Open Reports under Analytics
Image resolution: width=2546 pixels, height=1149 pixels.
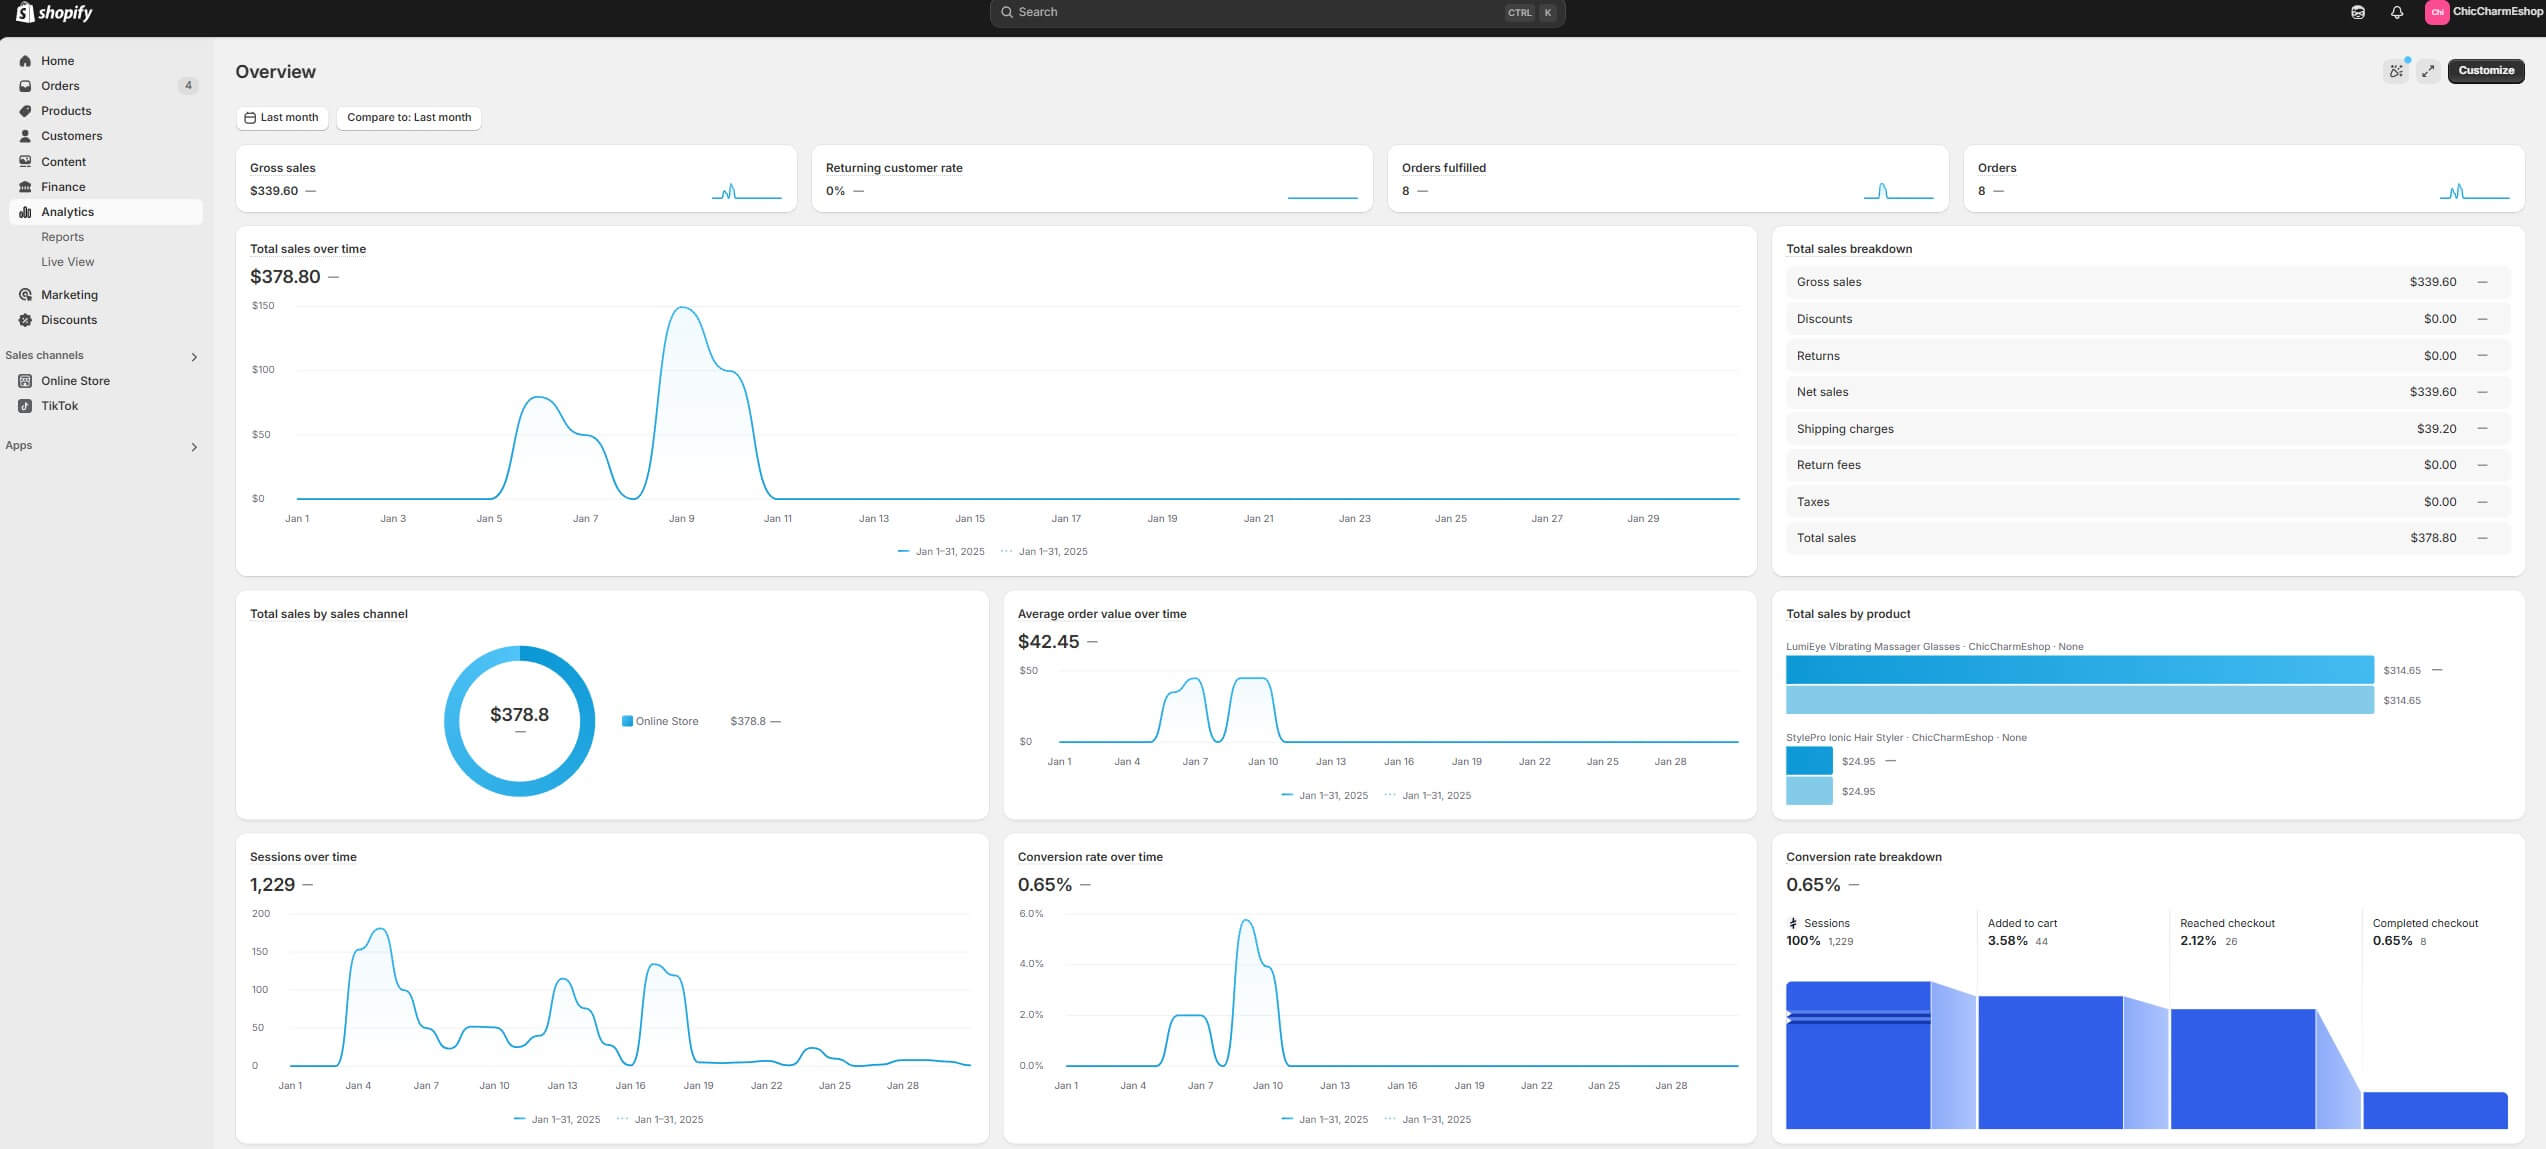tap(62, 237)
